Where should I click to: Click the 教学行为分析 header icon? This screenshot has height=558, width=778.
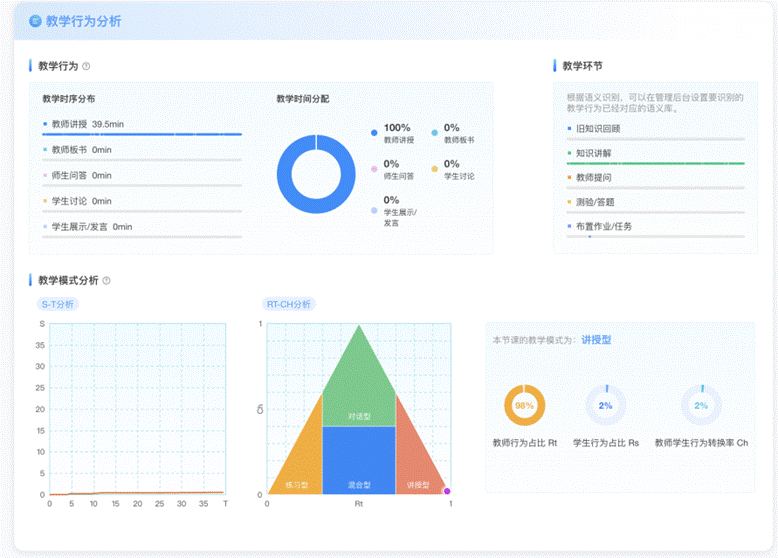[35, 21]
